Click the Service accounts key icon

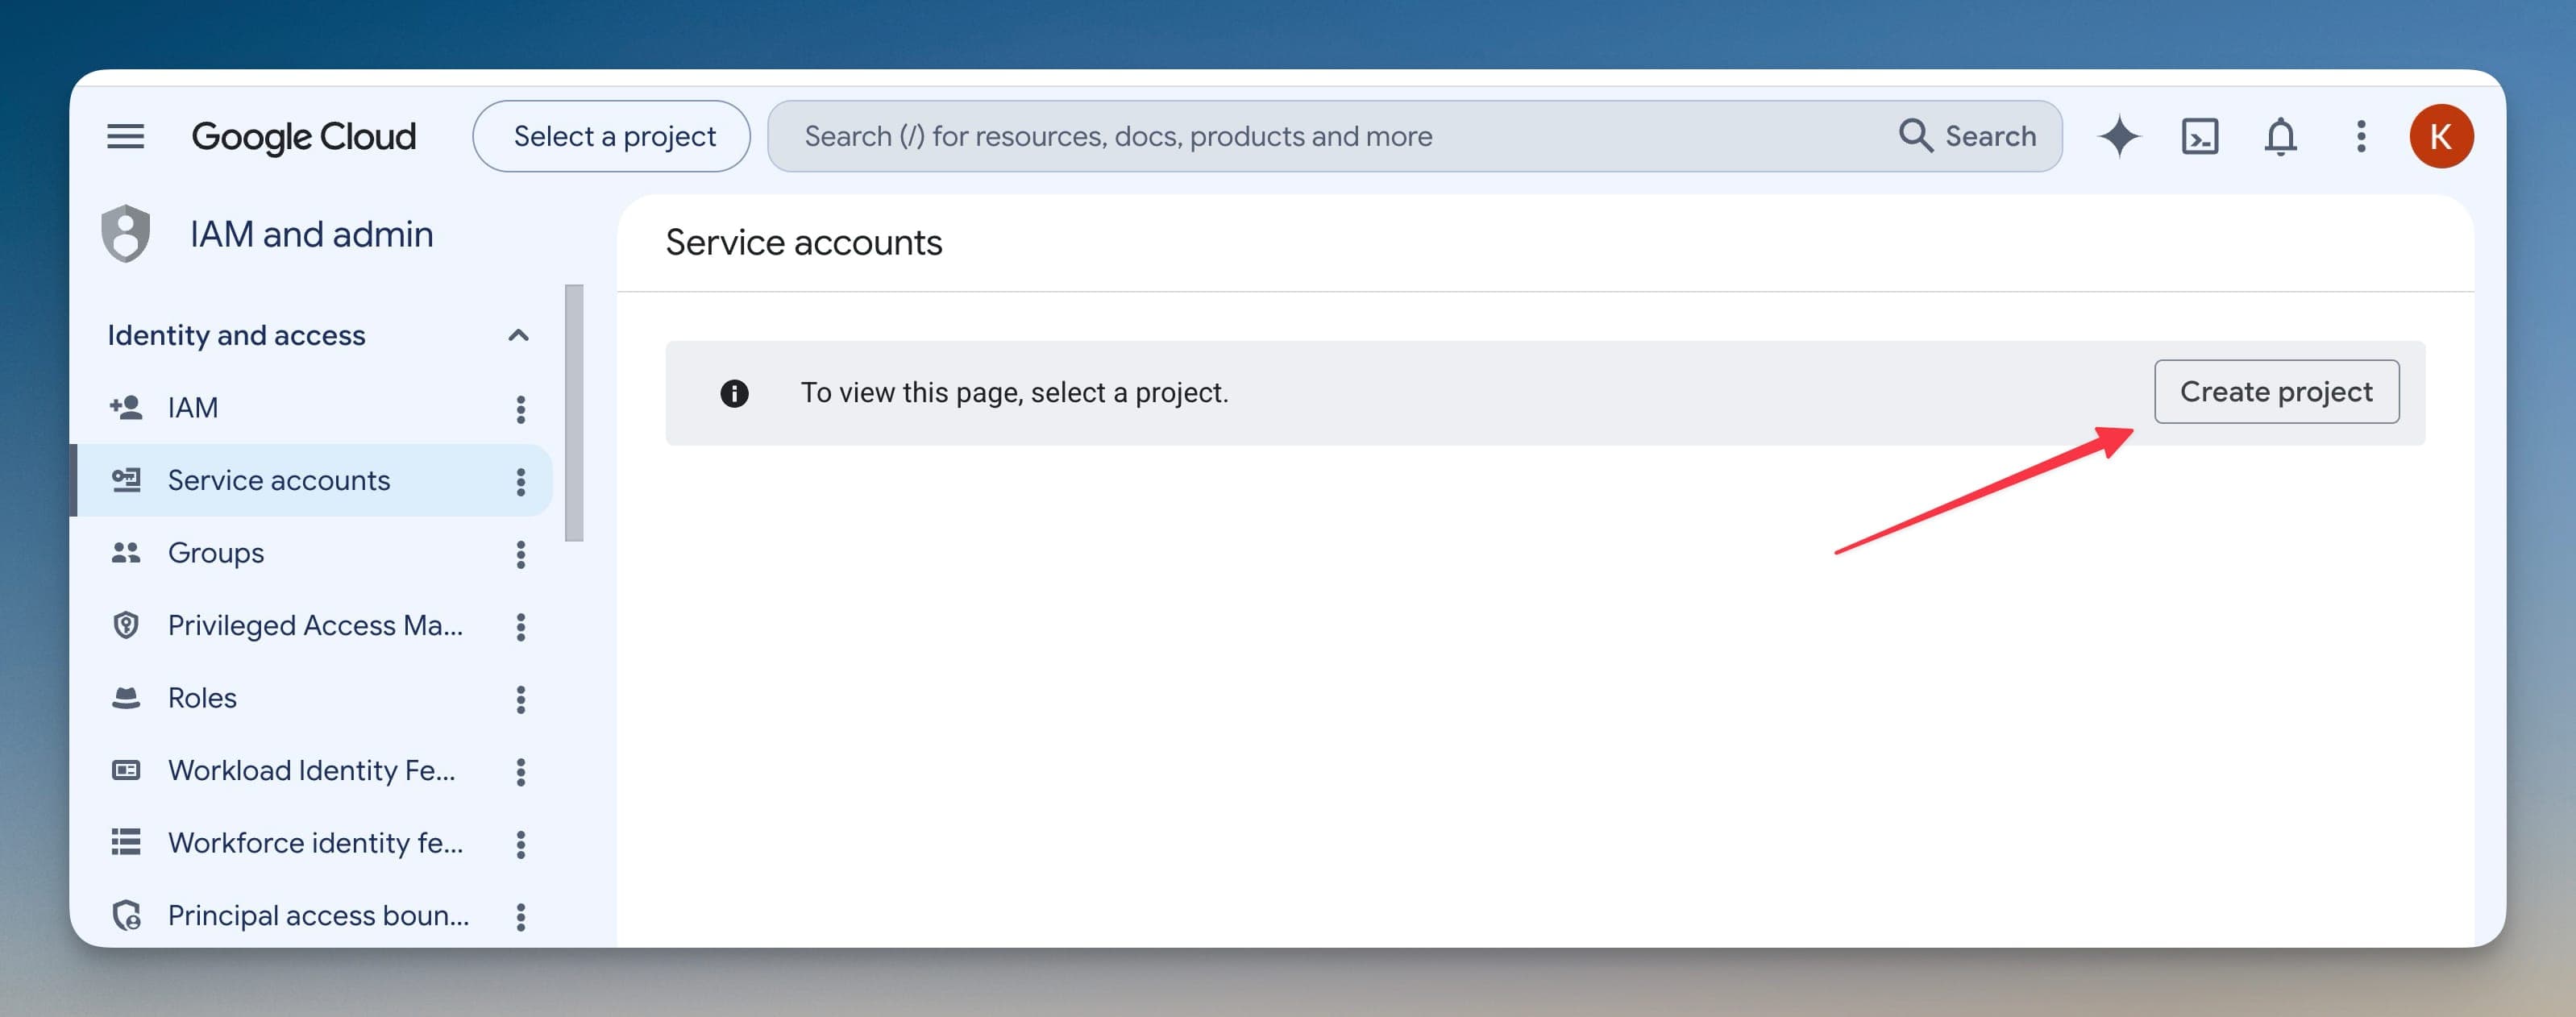pyautogui.click(x=126, y=480)
